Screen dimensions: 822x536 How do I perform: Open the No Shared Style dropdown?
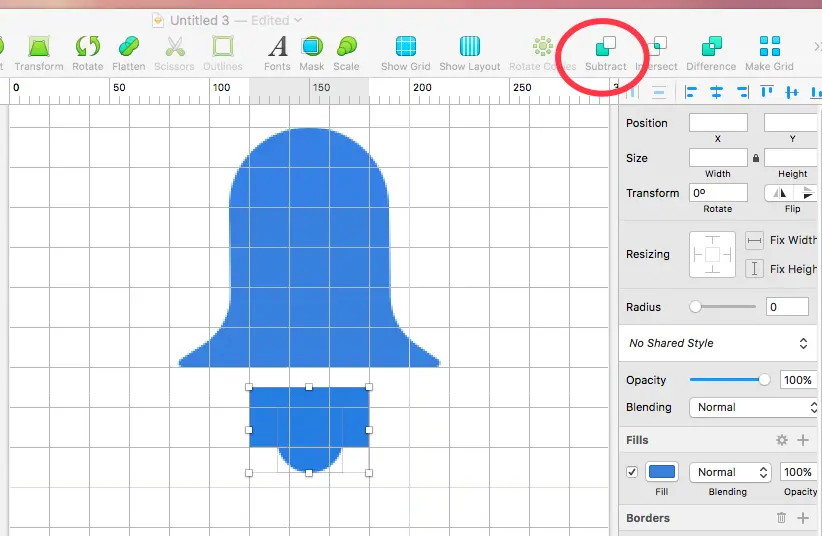(x=718, y=343)
